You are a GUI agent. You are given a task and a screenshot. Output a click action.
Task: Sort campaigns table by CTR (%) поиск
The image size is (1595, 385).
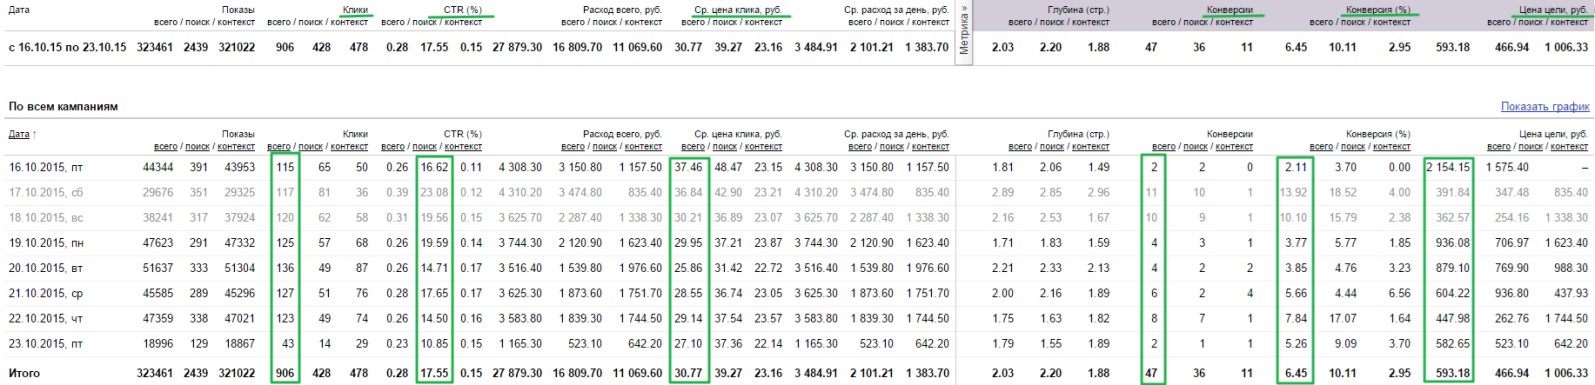click(x=425, y=146)
